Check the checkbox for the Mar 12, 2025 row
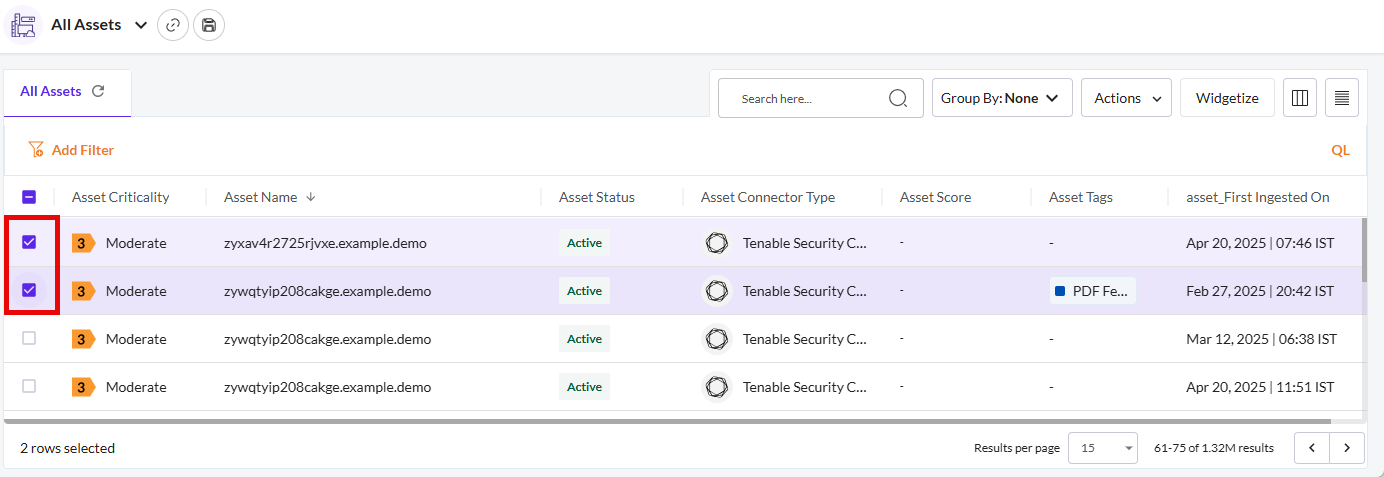Image resolution: width=1384 pixels, height=477 pixels. [x=29, y=338]
